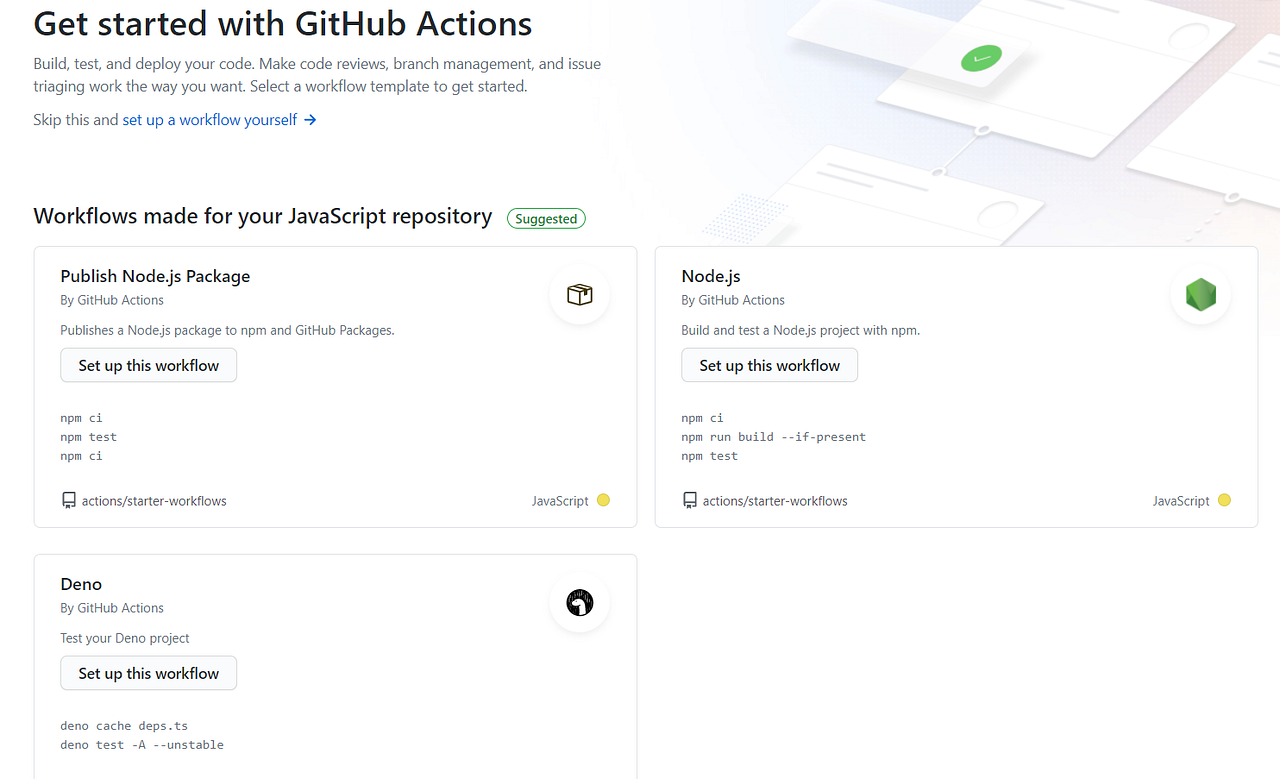Screen dimensions: 1280x779
Task: Click the repository book icon on the Publish card
Action: tap(68, 500)
